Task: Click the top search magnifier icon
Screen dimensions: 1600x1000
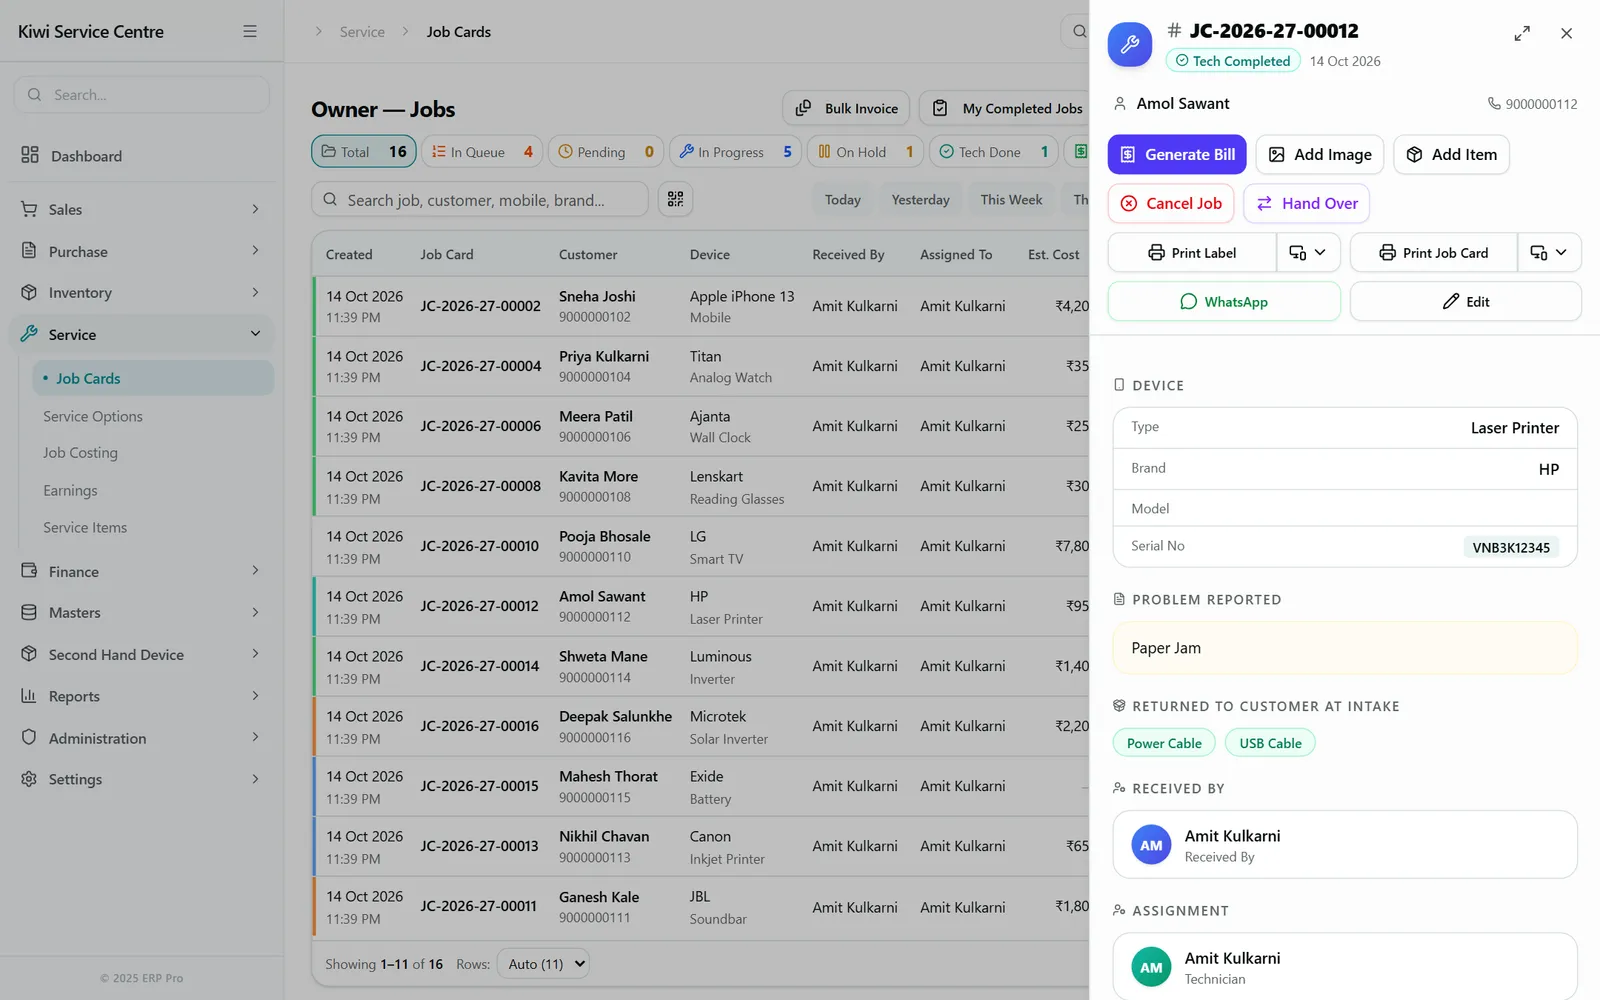Action: pyautogui.click(x=1079, y=32)
